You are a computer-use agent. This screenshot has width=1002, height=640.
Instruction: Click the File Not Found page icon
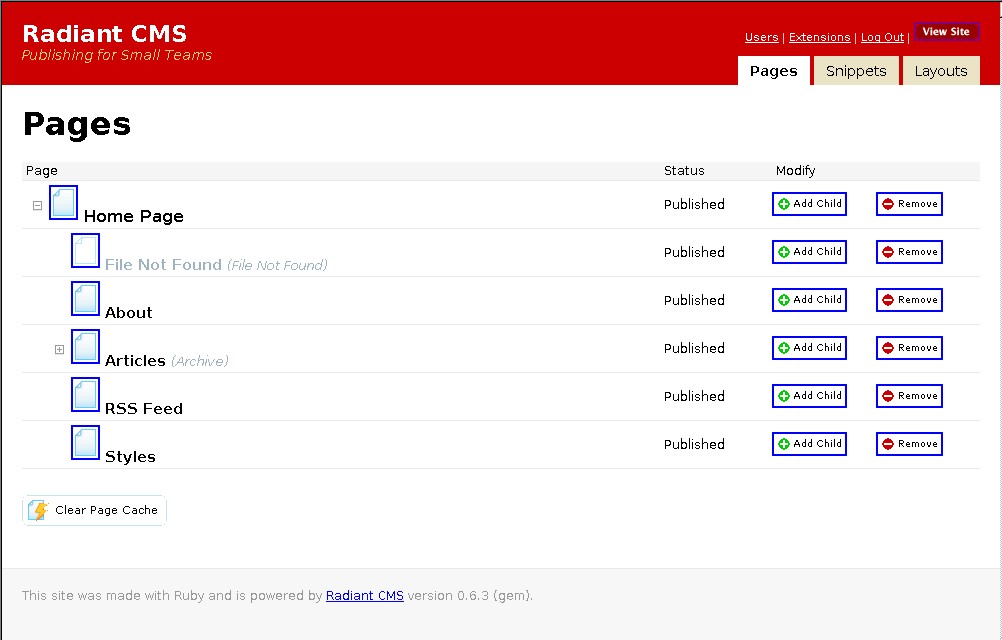(85, 250)
